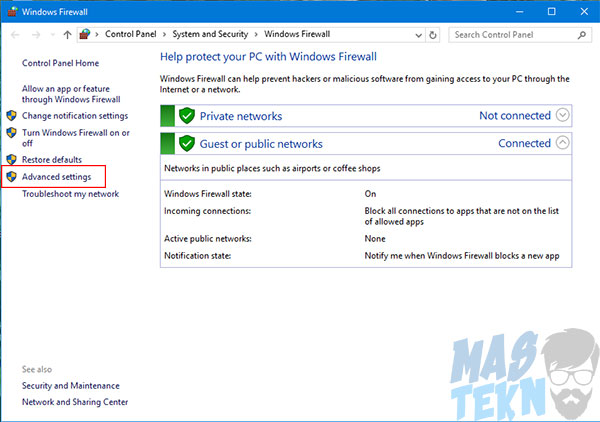
Task: Select 'Networks in public places' description
Action: 272,168
